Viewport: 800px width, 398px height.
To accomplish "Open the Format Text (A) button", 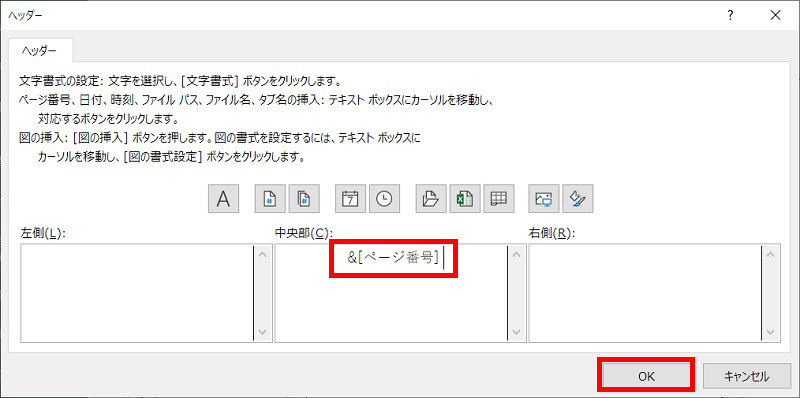I will (223, 198).
